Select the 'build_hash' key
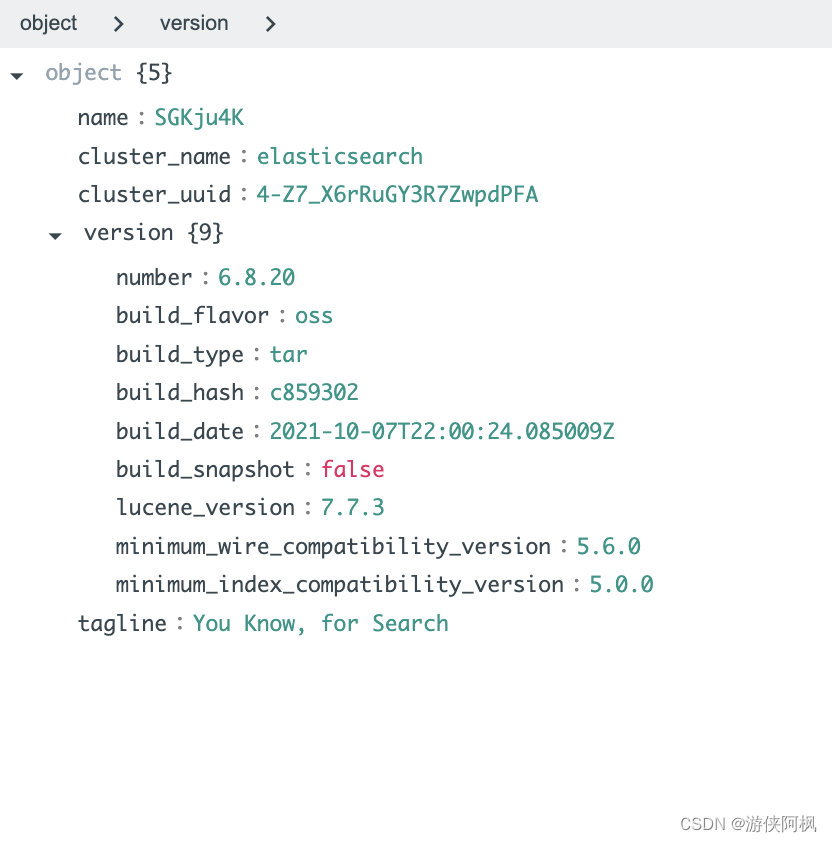The height and width of the screenshot is (842, 832). pyautogui.click(x=180, y=393)
